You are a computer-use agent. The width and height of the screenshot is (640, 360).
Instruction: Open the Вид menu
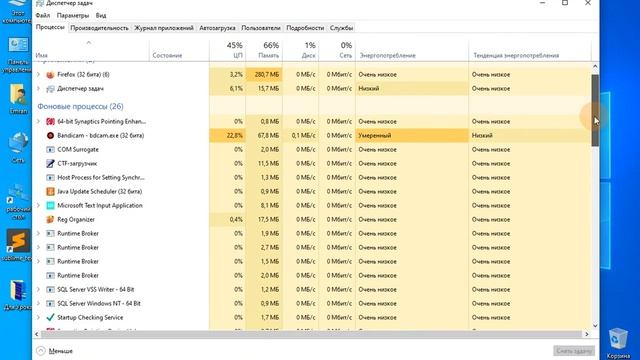click(x=101, y=16)
